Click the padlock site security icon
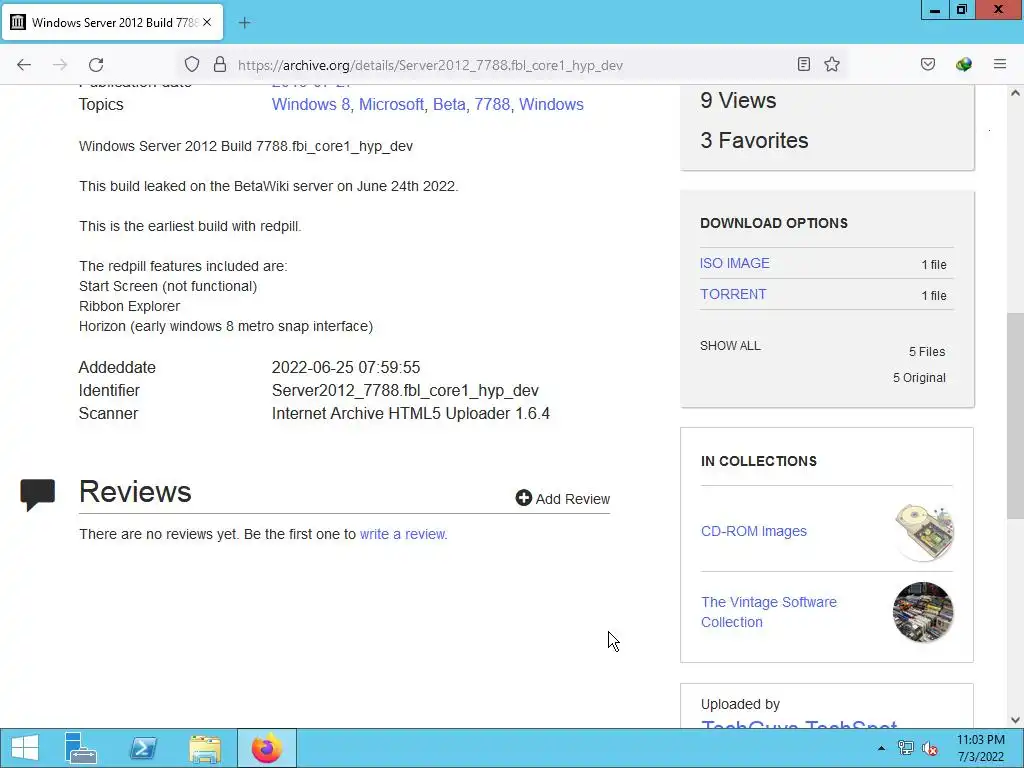 [220, 64]
